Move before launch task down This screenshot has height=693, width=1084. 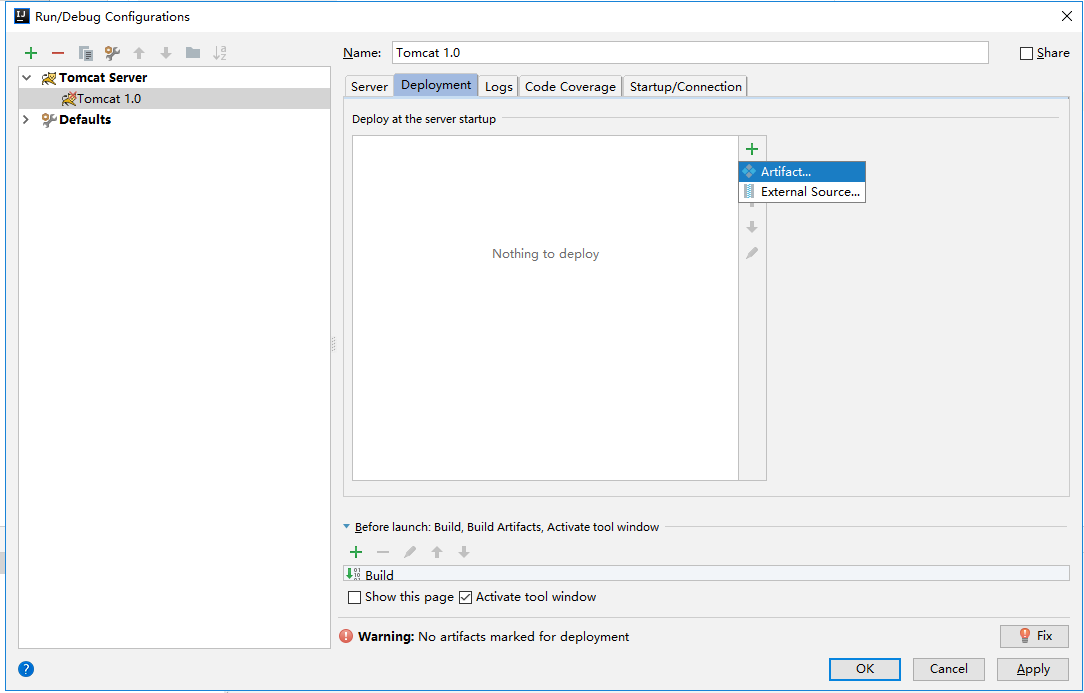point(464,552)
